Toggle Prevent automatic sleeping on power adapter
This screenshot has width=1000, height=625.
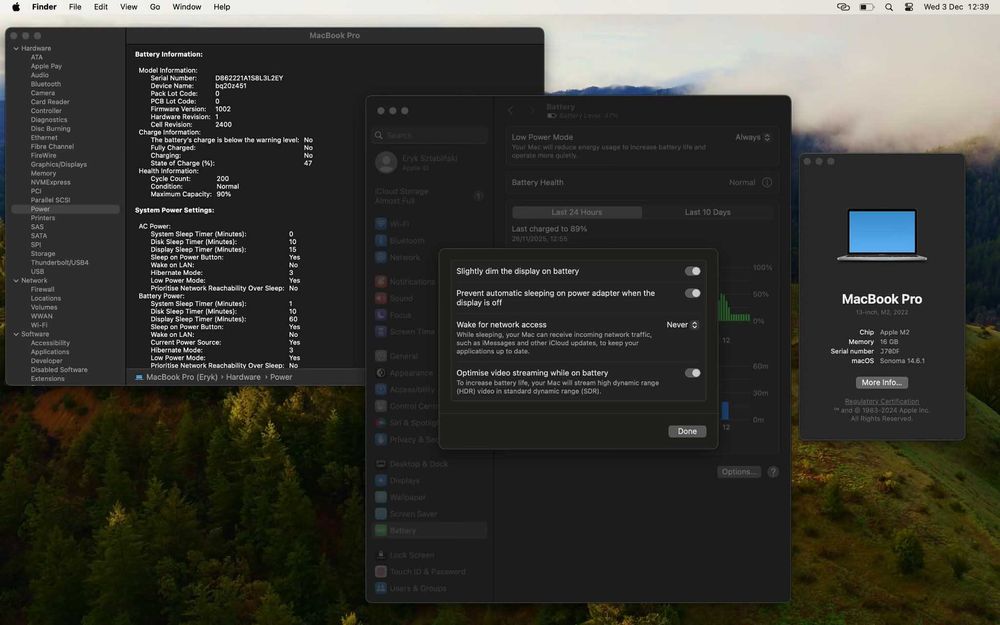693,293
